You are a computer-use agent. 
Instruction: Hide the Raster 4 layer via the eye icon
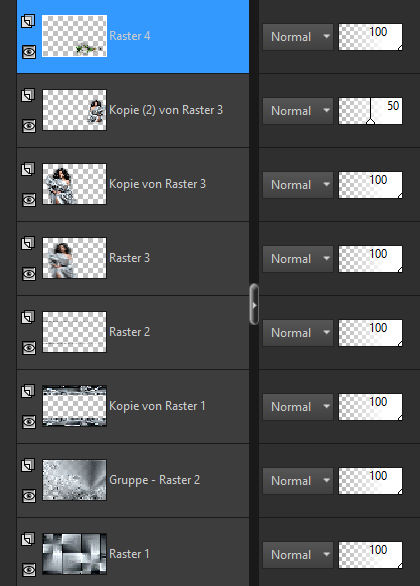tap(29, 52)
